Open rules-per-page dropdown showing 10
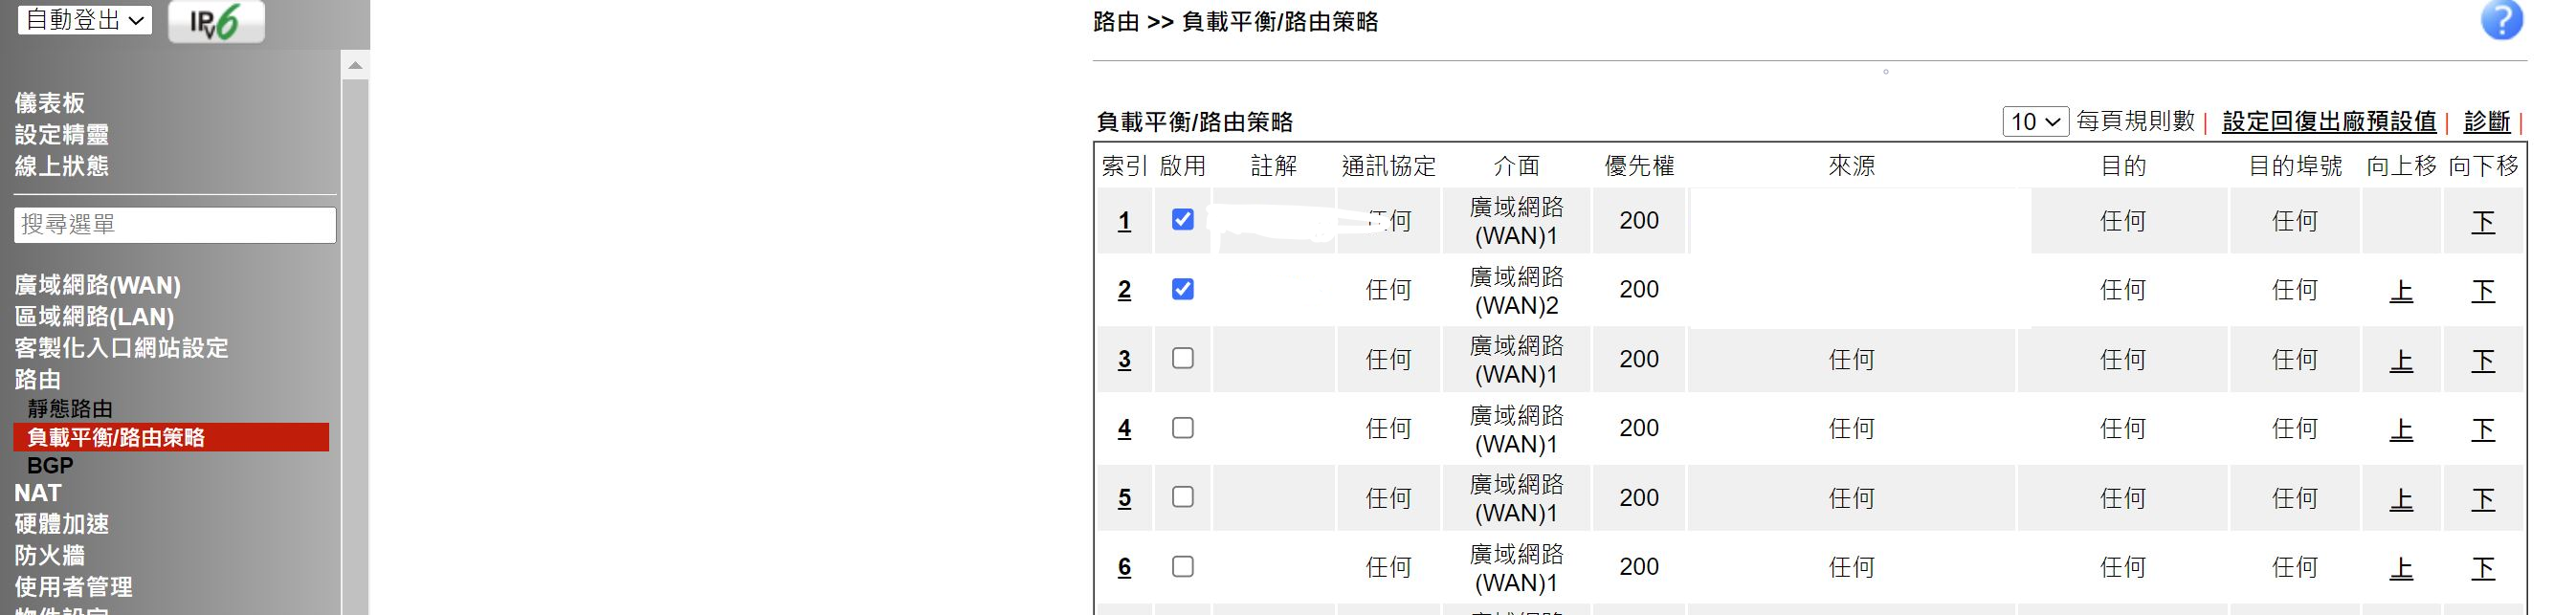Image resolution: width=2576 pixels, height=615 pixels. coord(2035,122)
